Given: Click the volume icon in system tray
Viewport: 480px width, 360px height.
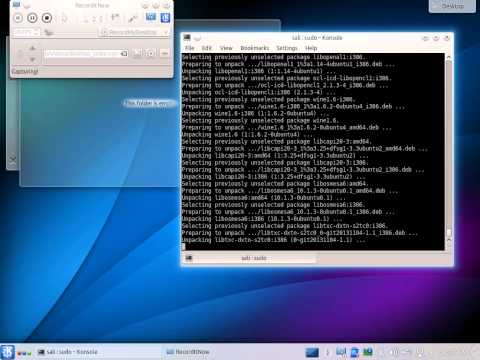Looking at the screenshot, I should click(394, 352).
